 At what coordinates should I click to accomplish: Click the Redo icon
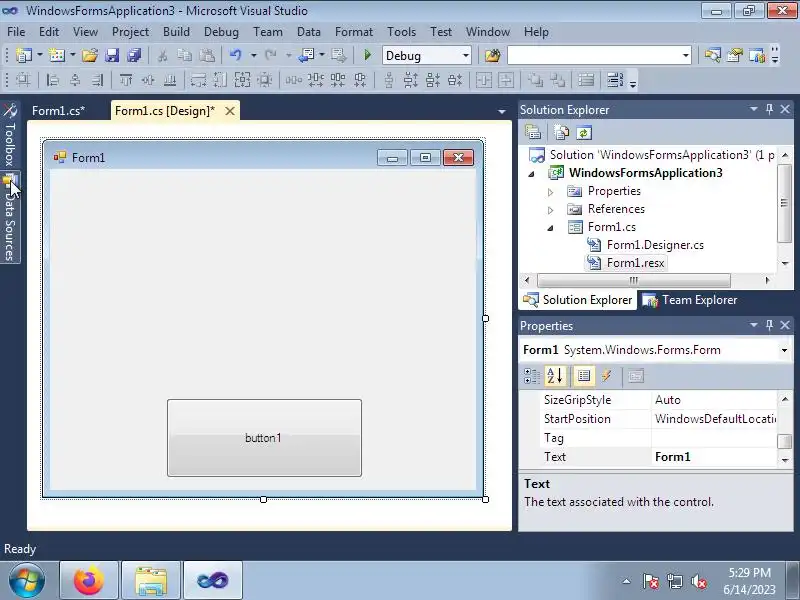click(x=271, y=55)
